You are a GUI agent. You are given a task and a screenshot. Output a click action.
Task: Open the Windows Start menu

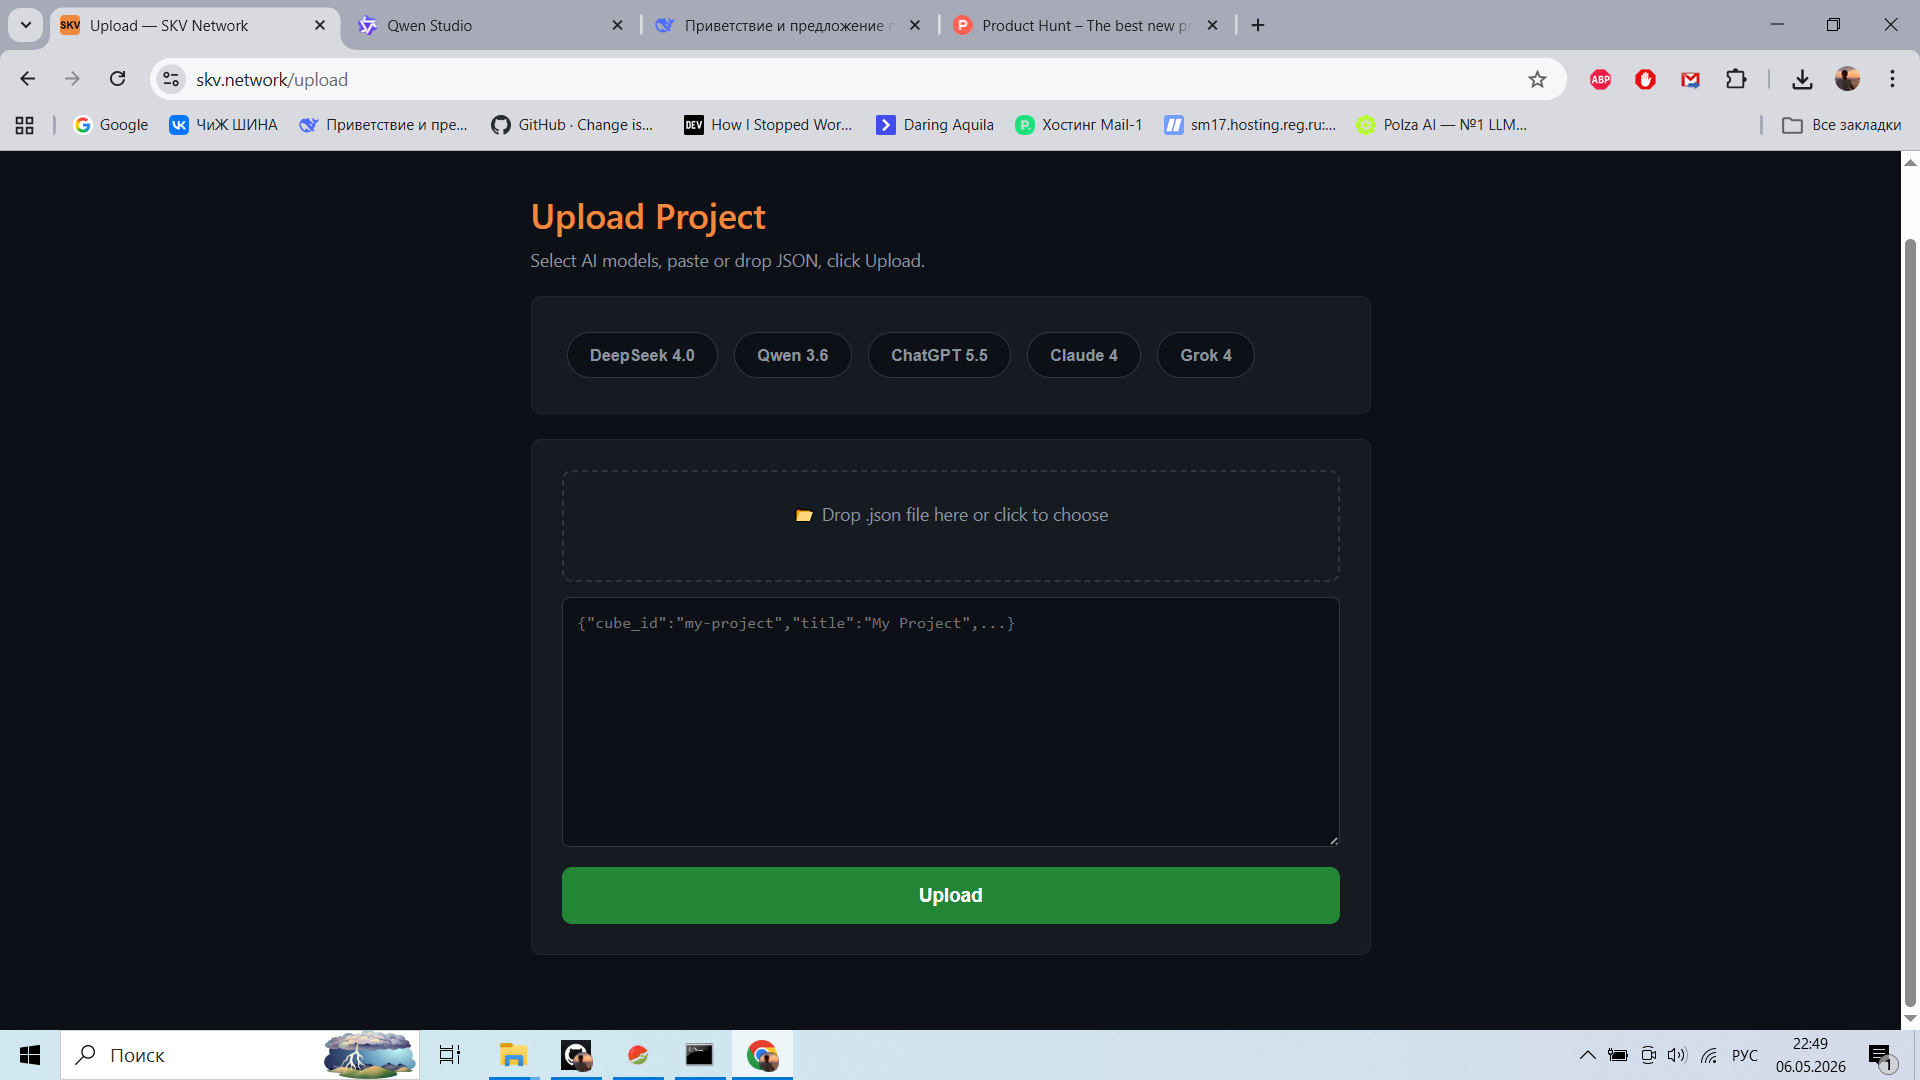pyautogui.click(x=30, y=1055)
